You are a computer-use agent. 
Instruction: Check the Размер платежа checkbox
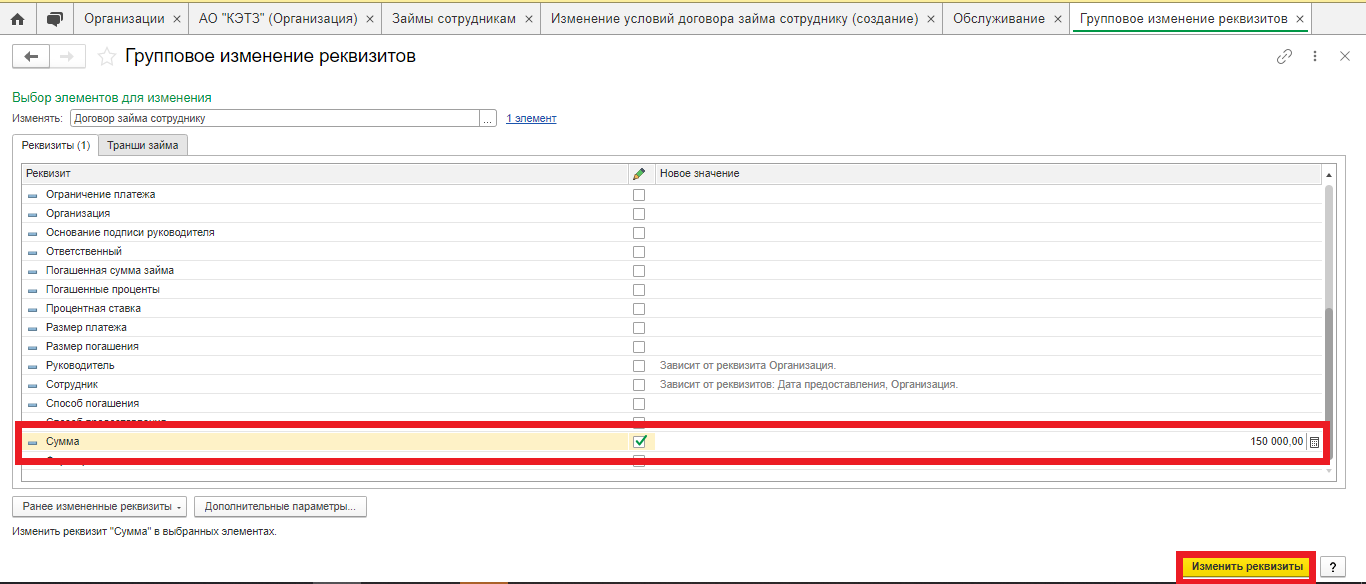coord(639,327)
